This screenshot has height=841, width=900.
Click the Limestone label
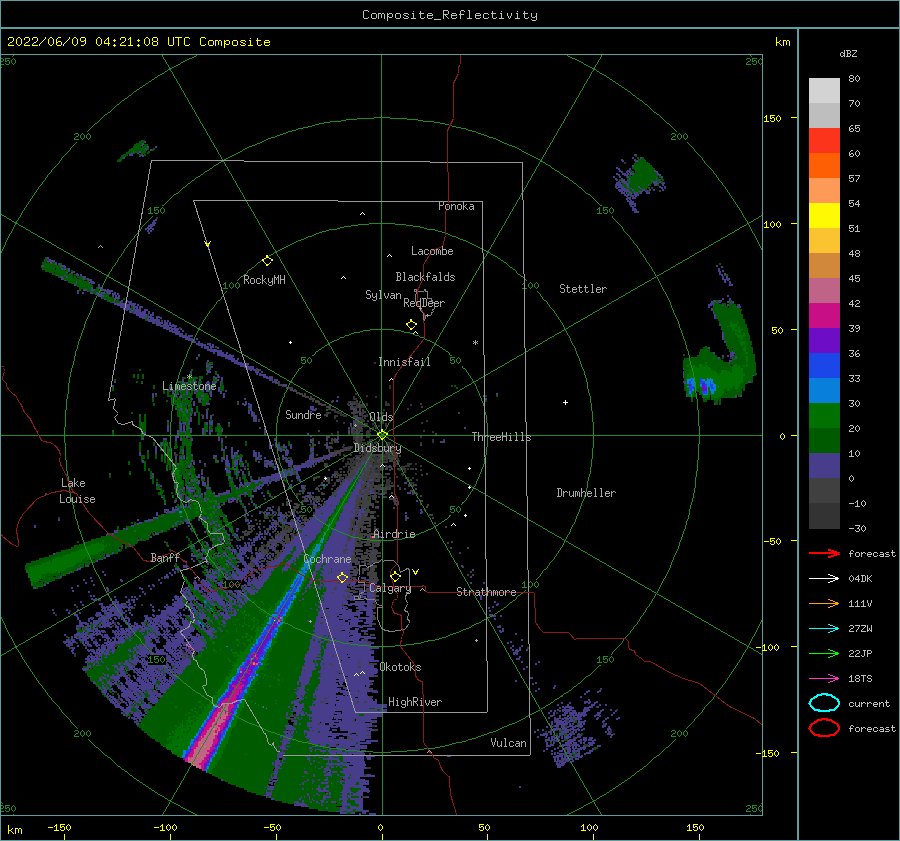(189, 386)
